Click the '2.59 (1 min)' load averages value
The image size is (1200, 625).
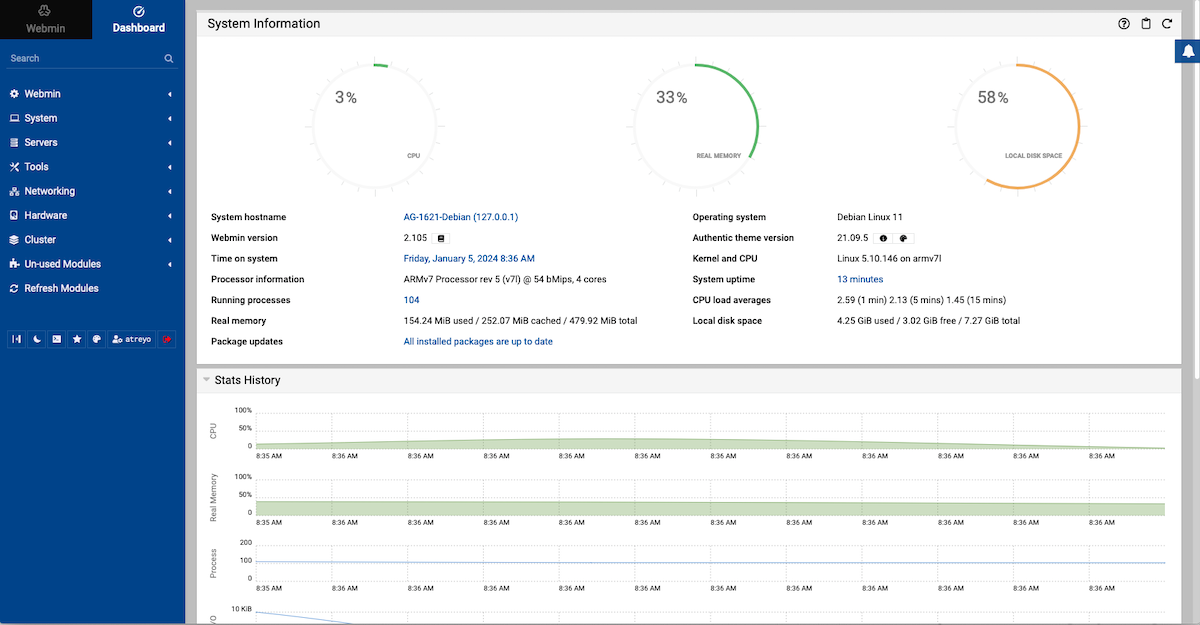tap(921, 300)
